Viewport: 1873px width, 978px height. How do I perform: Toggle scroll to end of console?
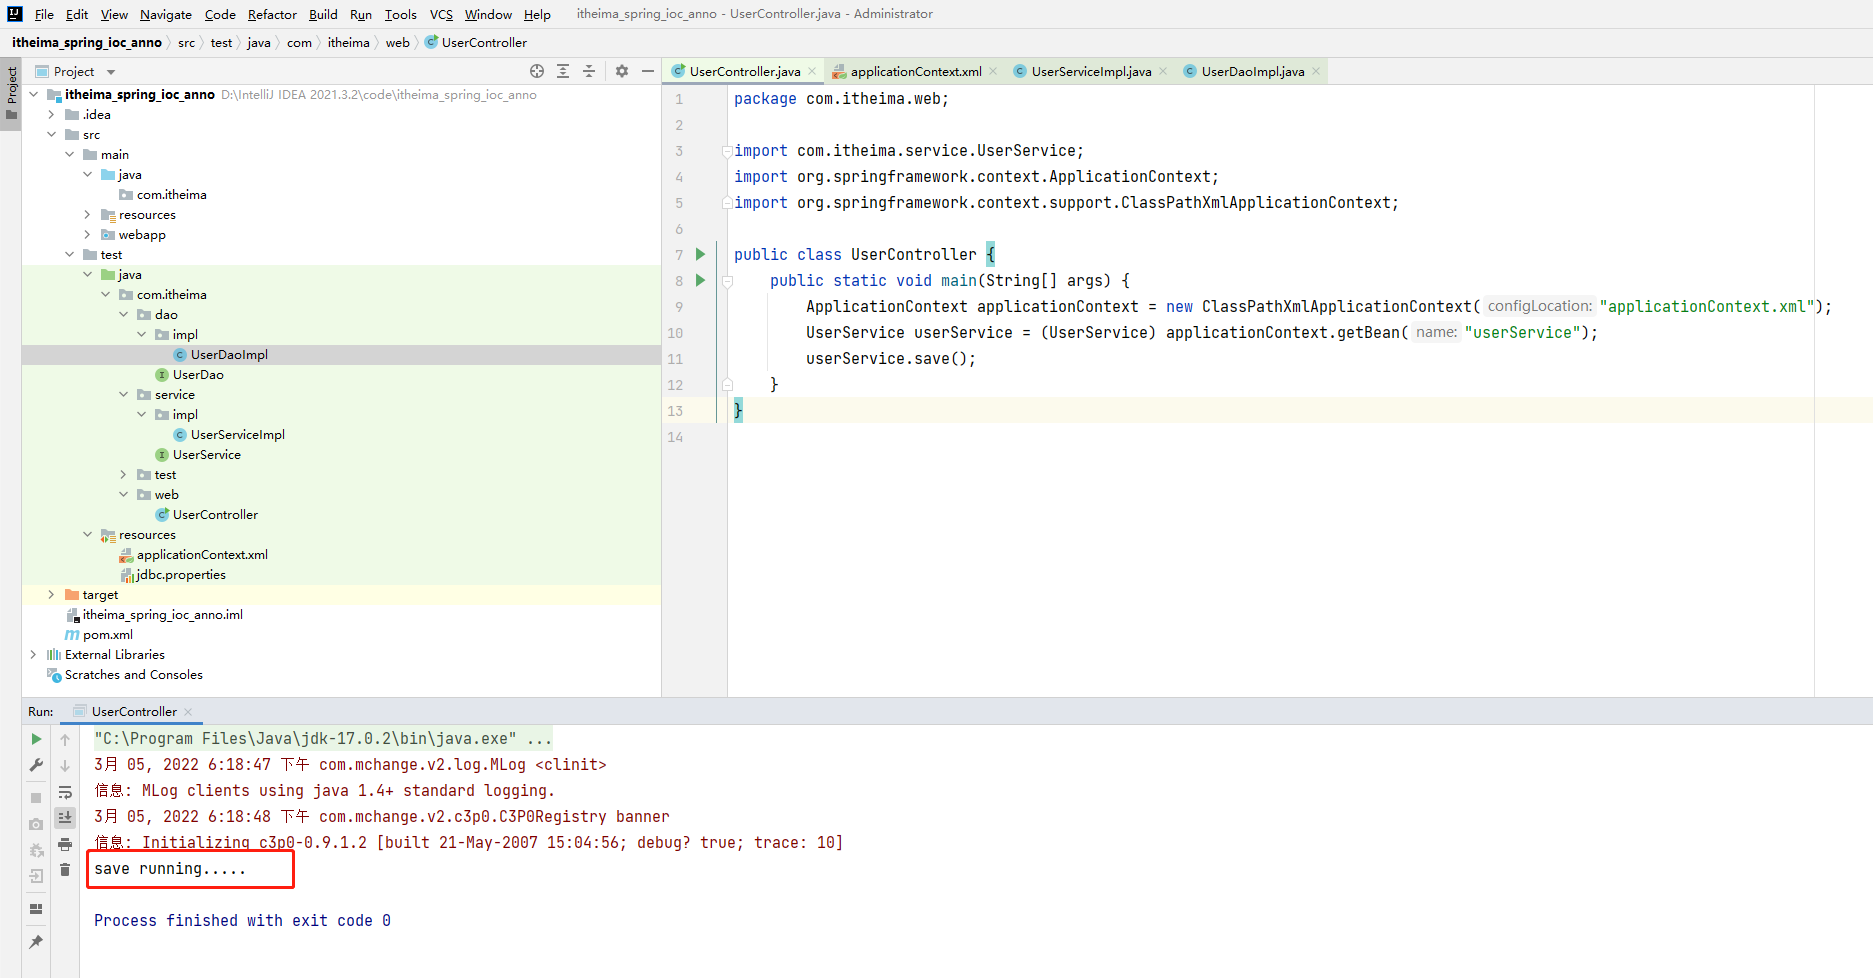(x=65, y=818)
